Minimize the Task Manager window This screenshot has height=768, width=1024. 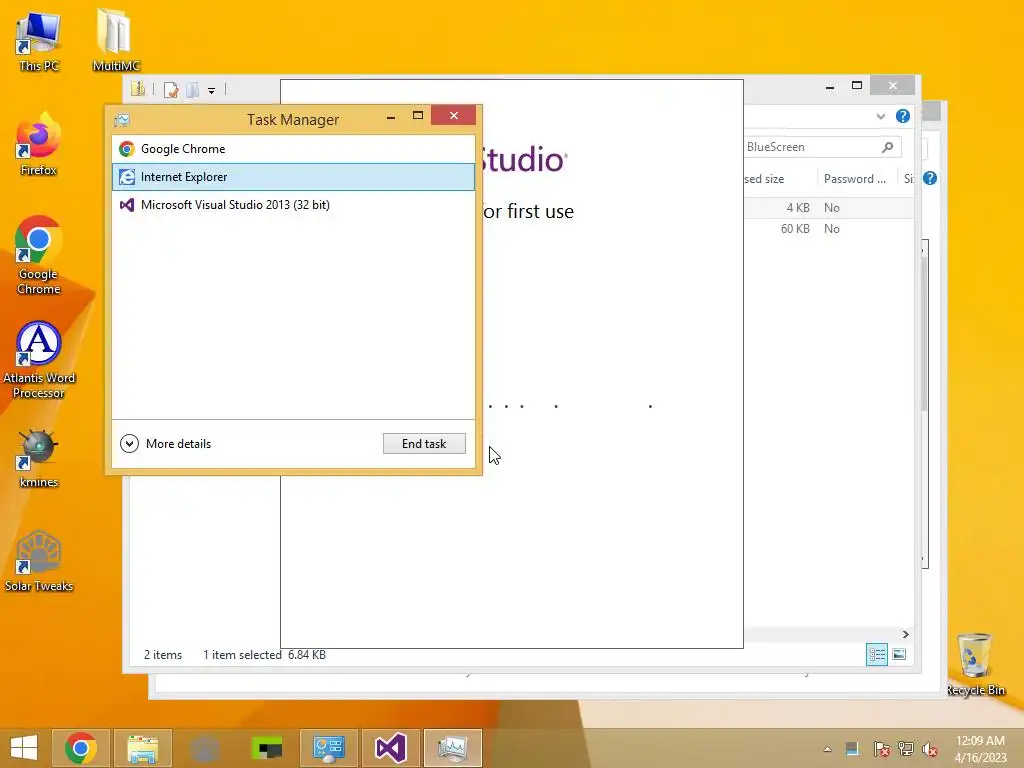pos(391,117)
